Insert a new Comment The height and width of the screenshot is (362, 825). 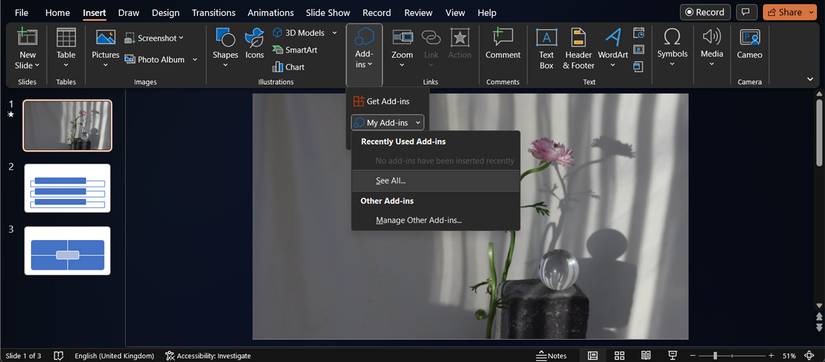click(x=503, y=44)
